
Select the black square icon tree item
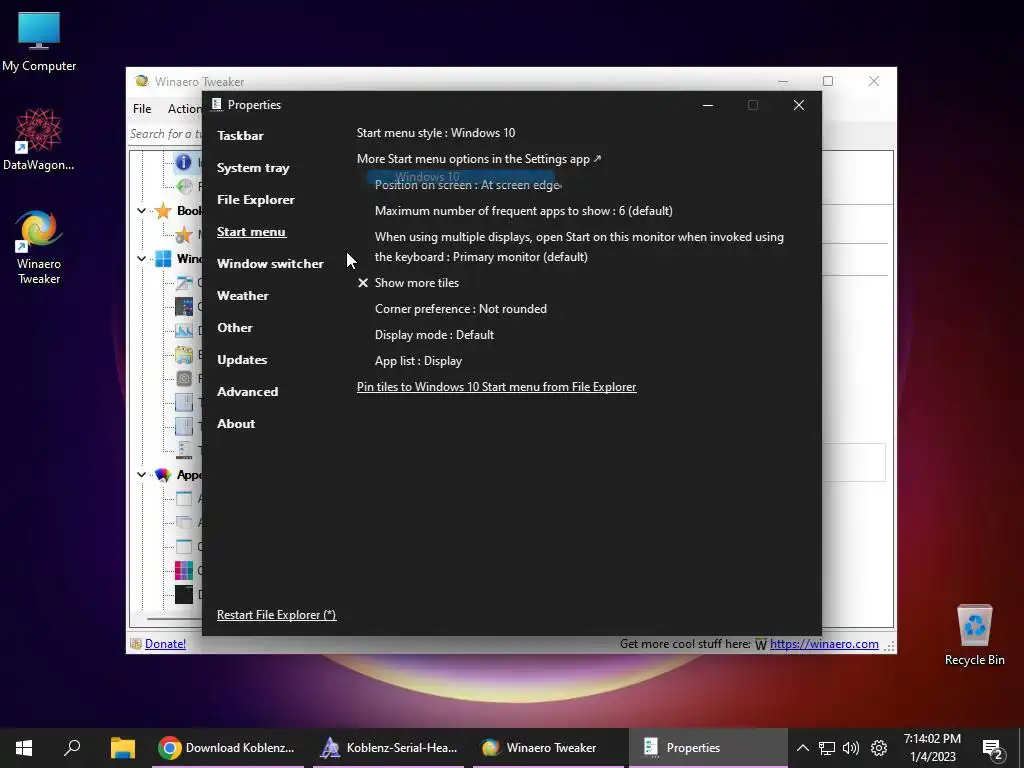click(x=184, y=594)
